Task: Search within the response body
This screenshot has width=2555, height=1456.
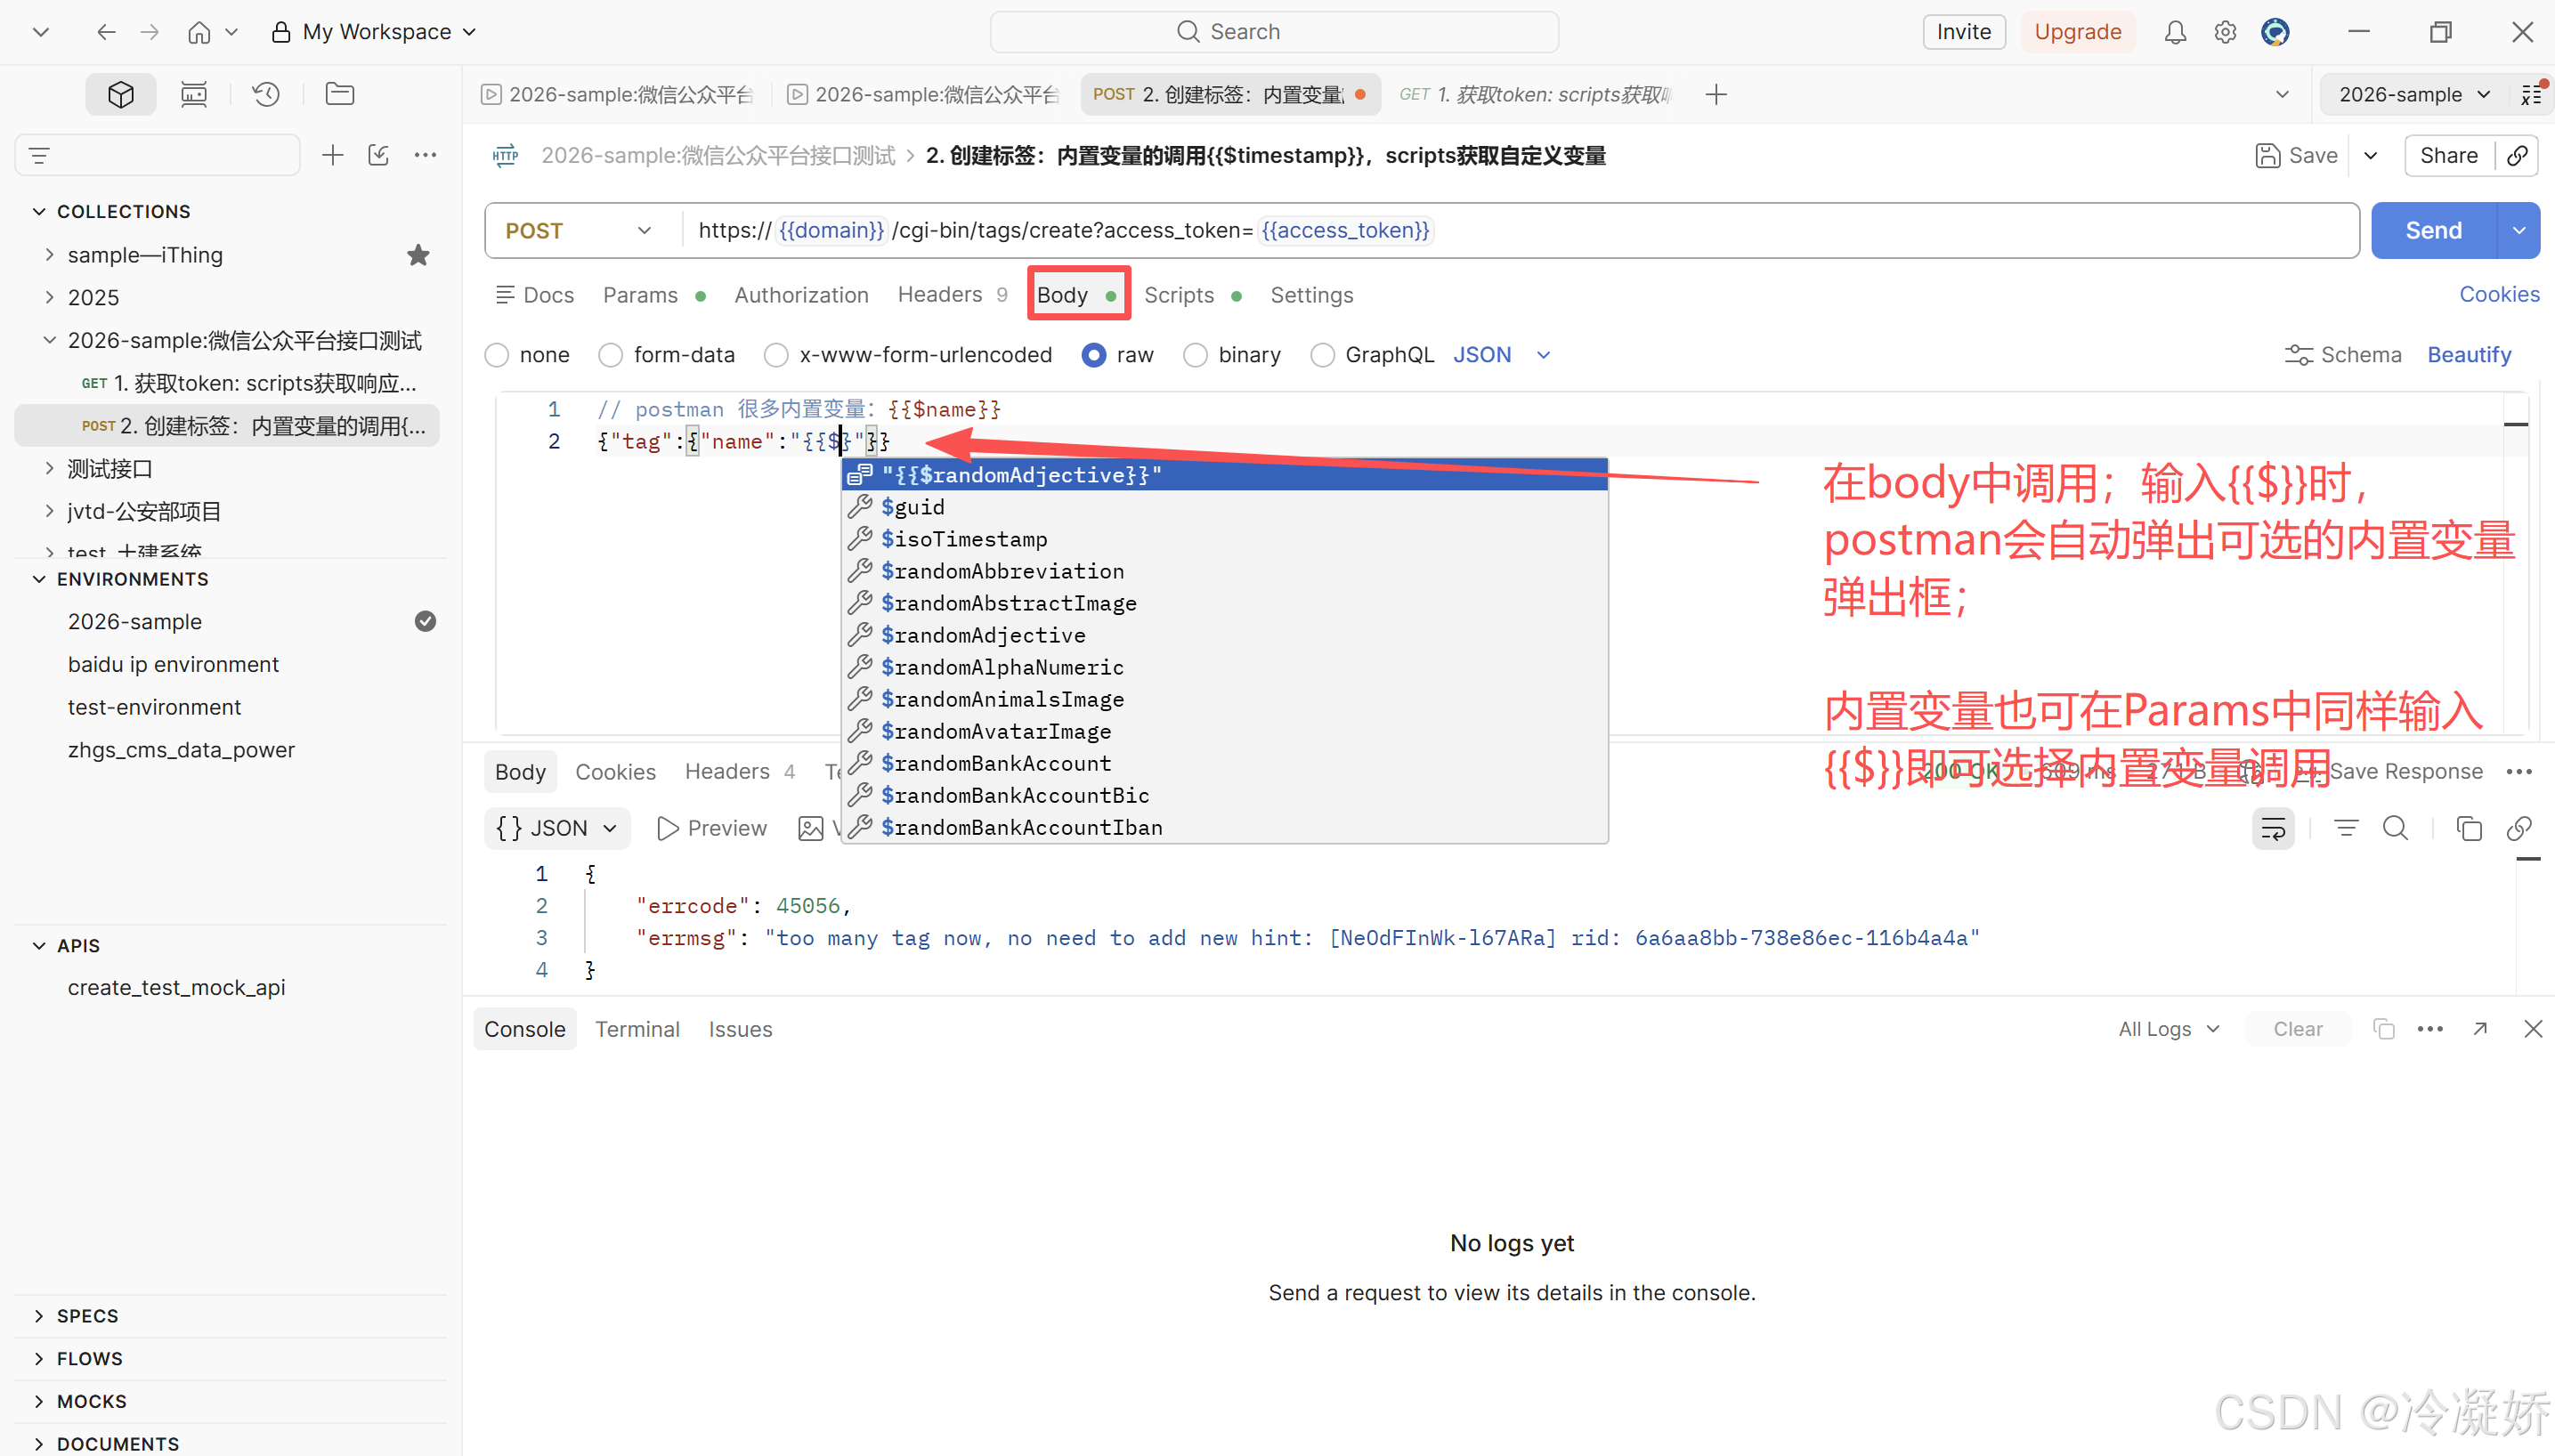Action: (2395, 828)
